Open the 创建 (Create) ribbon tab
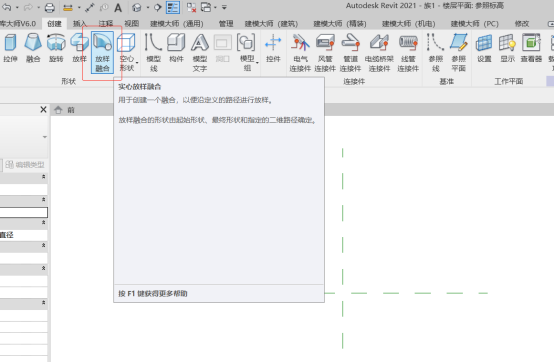554x362 pixels. (54, 24)
